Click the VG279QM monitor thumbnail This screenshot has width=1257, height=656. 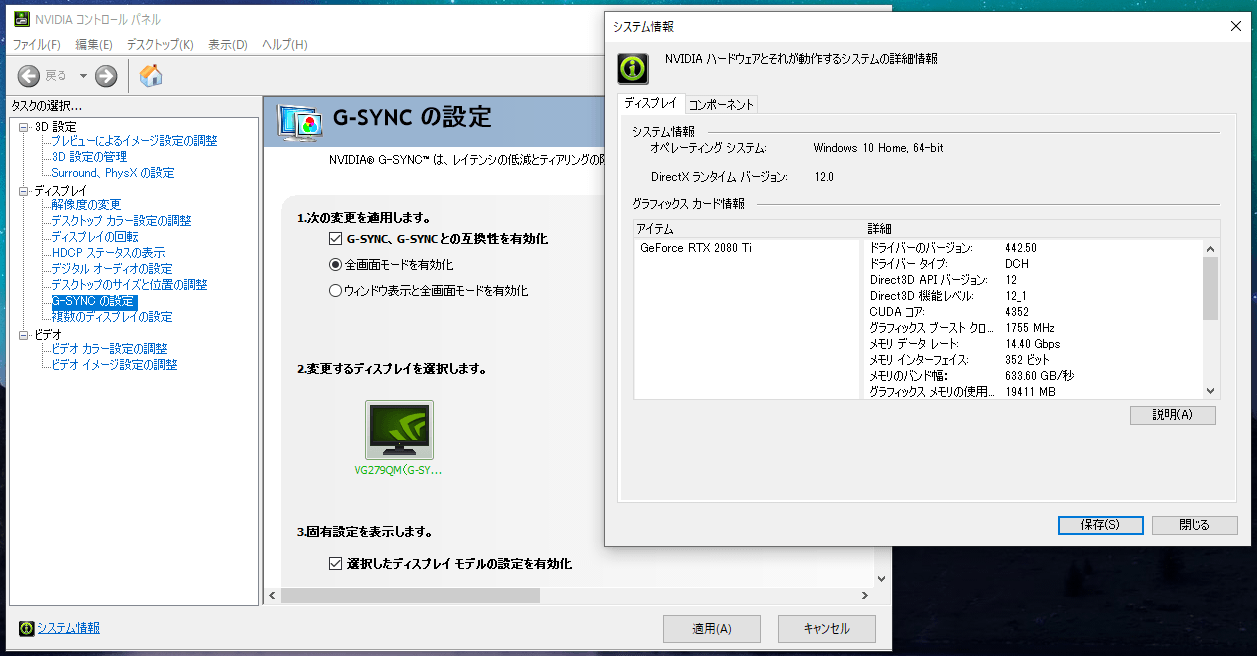(x=399, y=430)
